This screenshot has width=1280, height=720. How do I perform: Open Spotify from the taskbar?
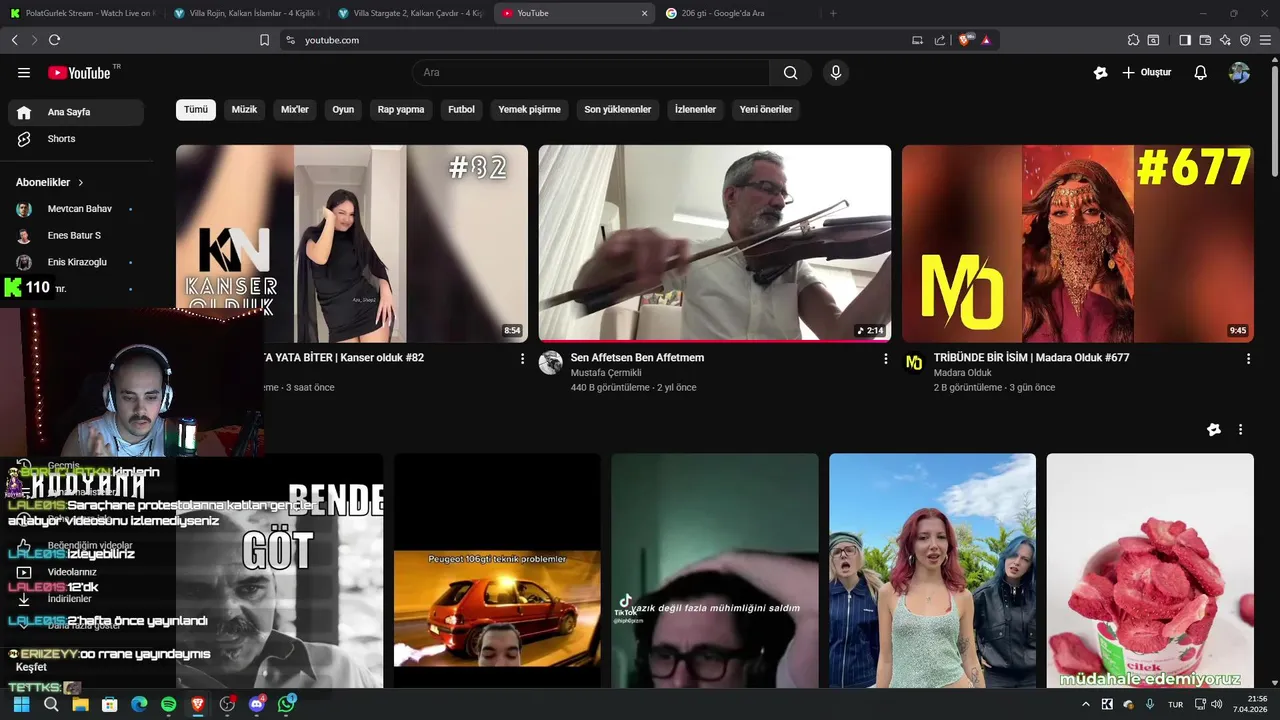pyautogui.click(x=168, y=704)
